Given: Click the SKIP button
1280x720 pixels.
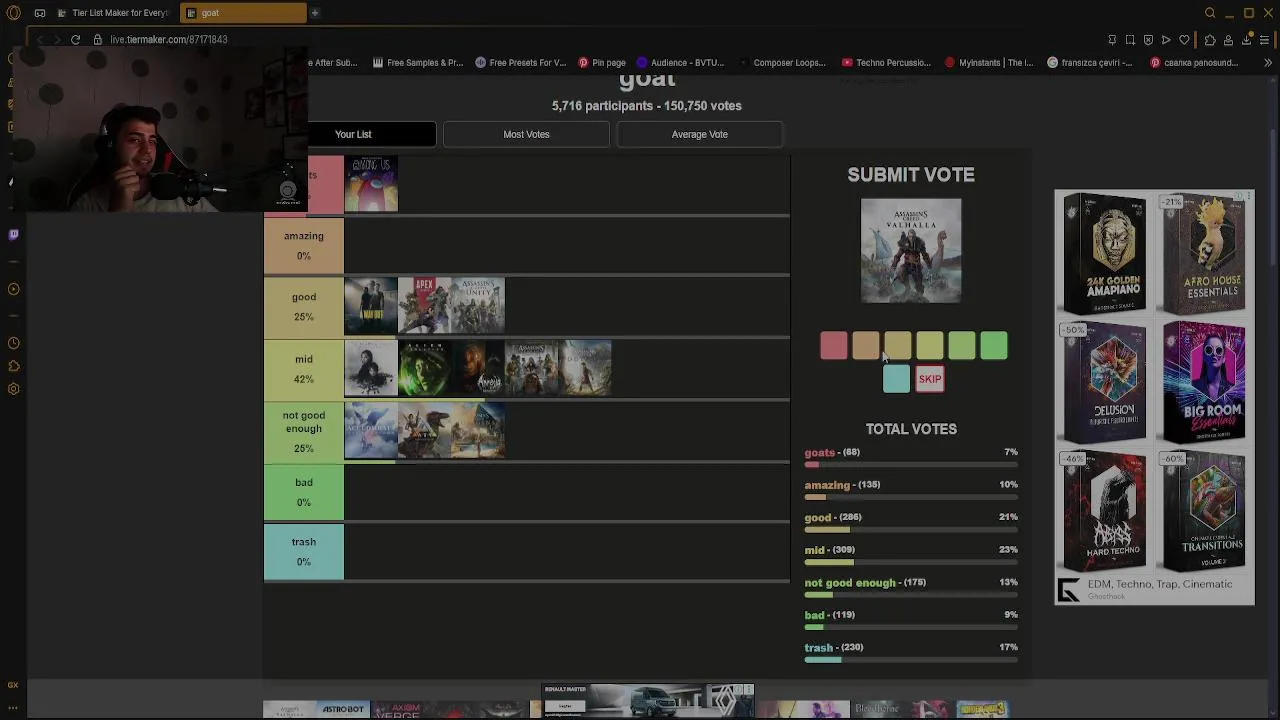Looking at the screenshot, I should [930, 379].
